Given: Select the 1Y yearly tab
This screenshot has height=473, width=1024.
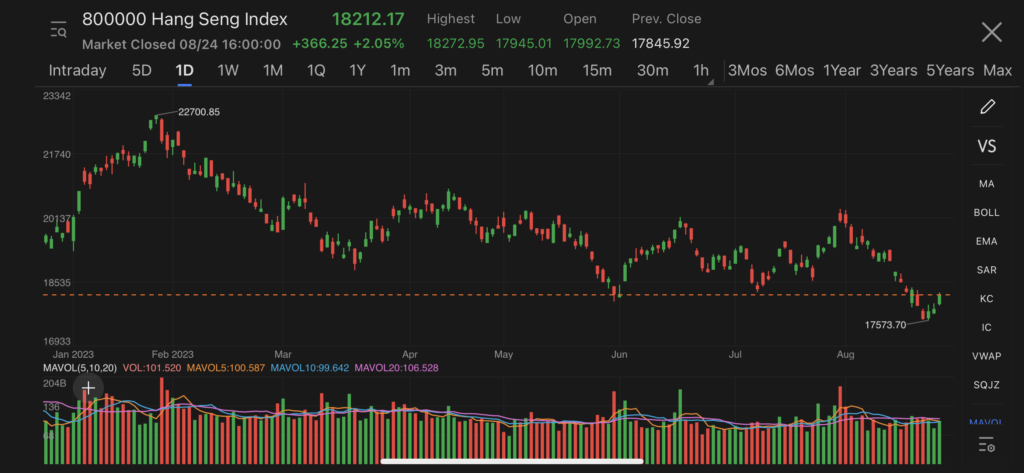Looking at the screenshot, I should click(x=357, y=71).
